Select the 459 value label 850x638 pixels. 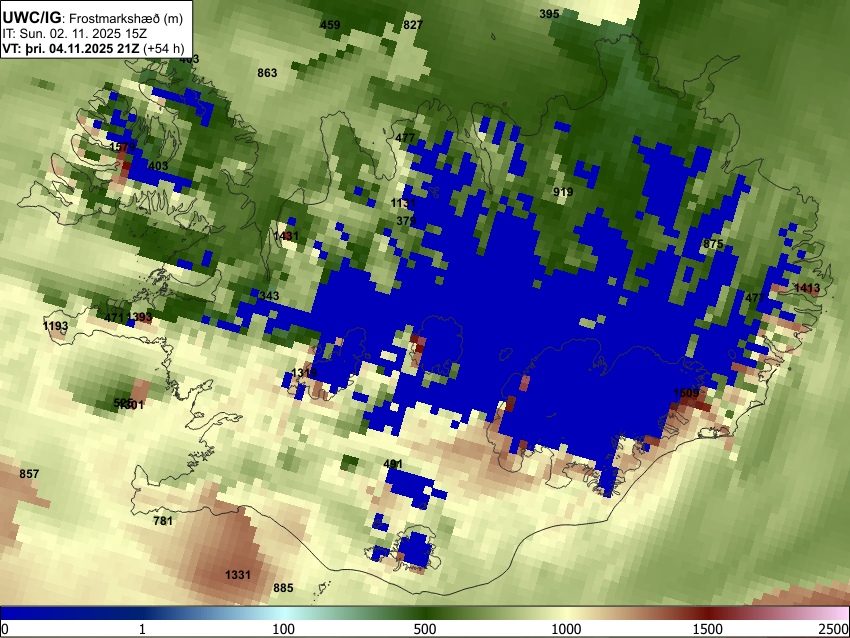(330, 25)
